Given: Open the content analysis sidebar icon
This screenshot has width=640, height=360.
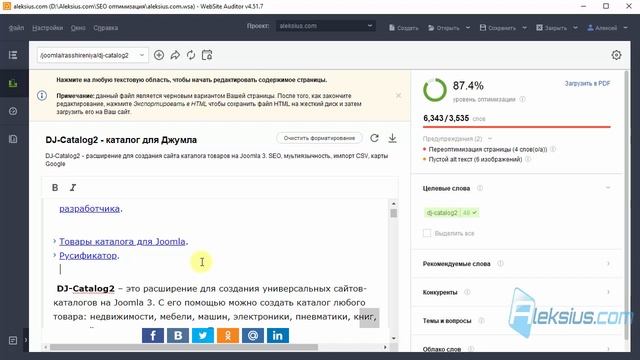Looking at the screenshot, I should (13, 83).
